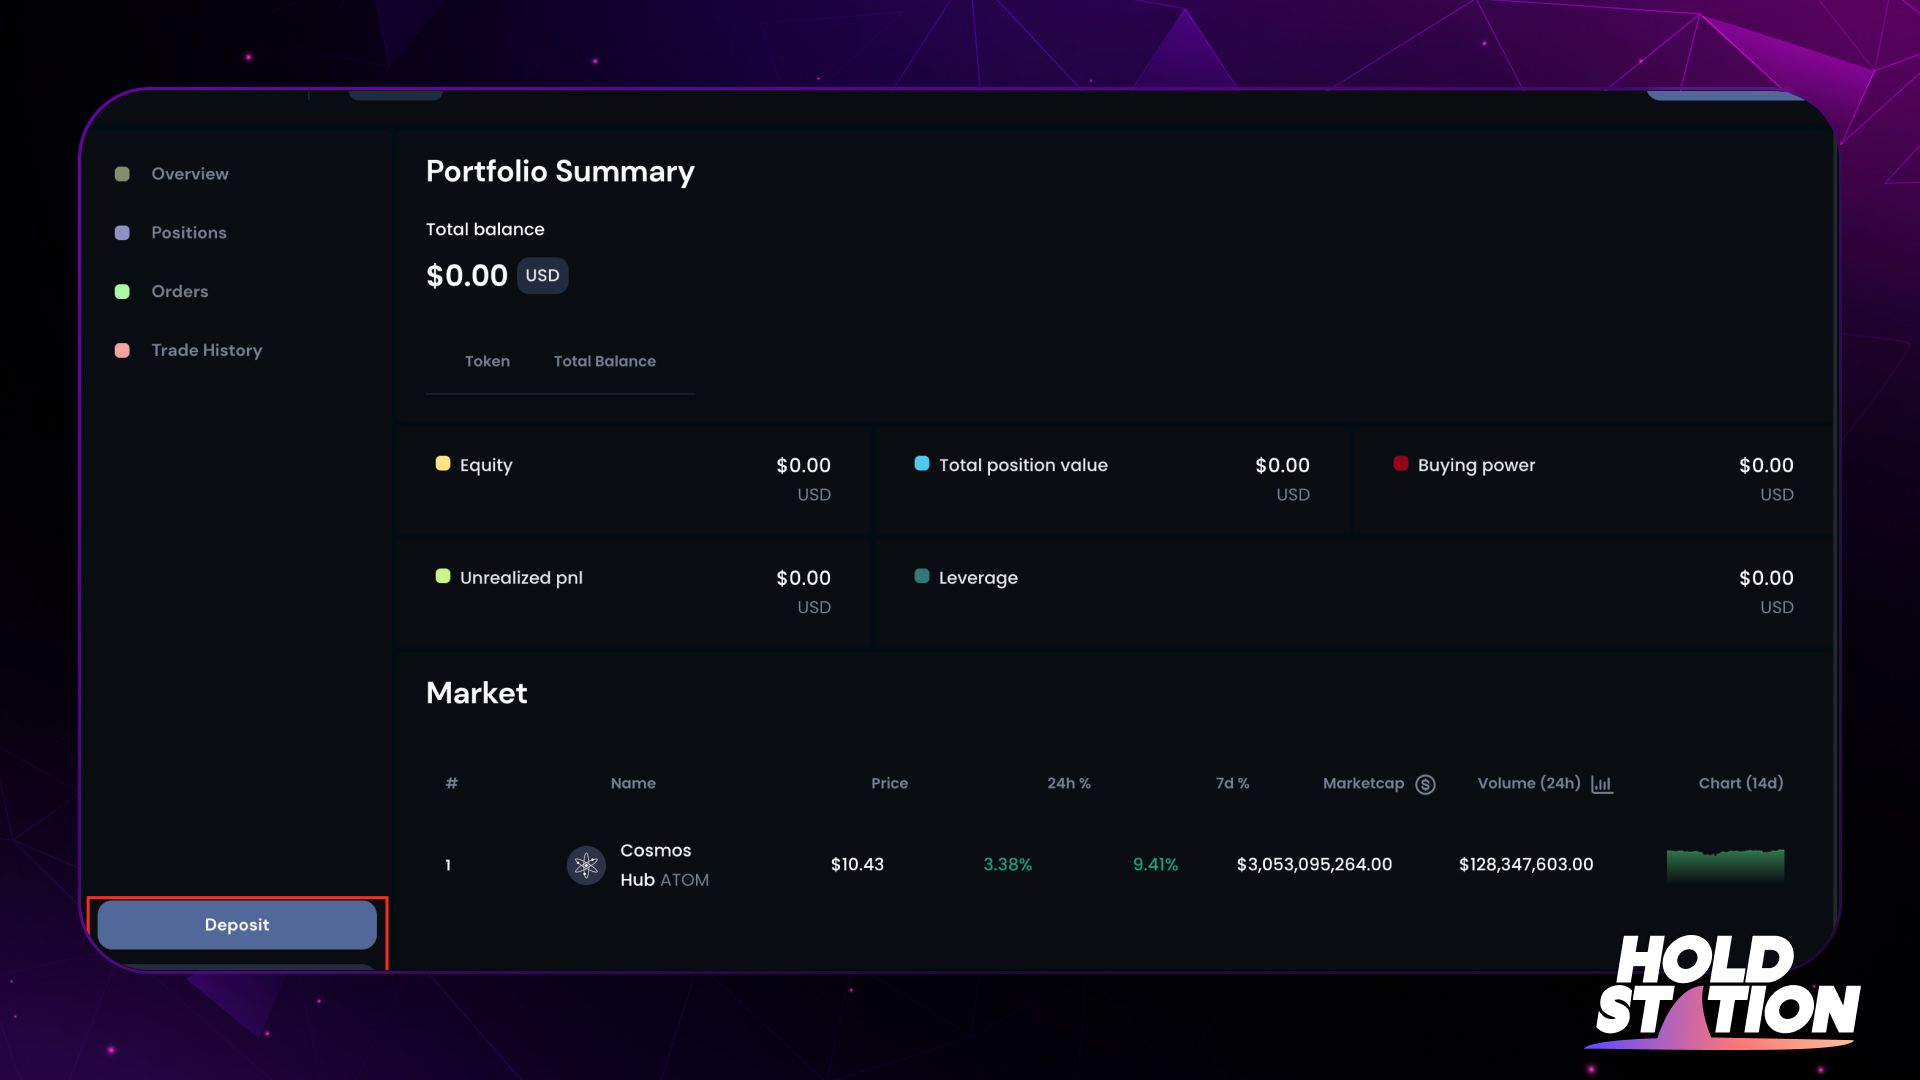Viewport: 1920px width, 1080px height.
Task: Click the 3.38% 24h change value
Action: [1007, 865]
